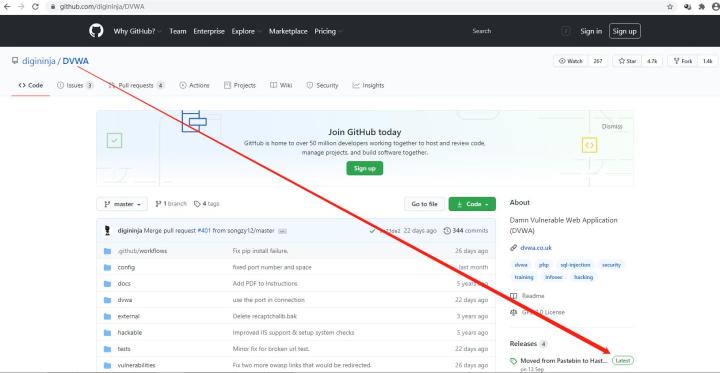
Task: Click the folder icon beside config
Action: pyautogui.click(x=107, y=267)
